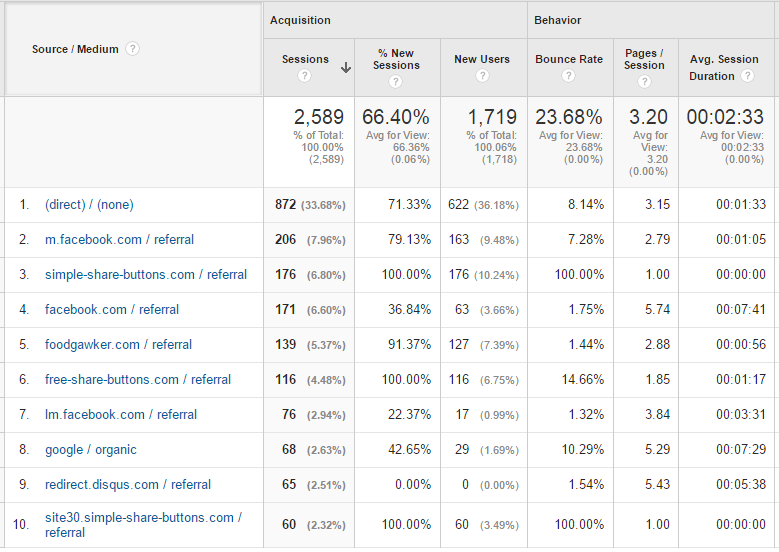779x552 pixels.
Task: Click 91.37% in foodgawker row
Action: pyautogui.click(x=409, y=344)
